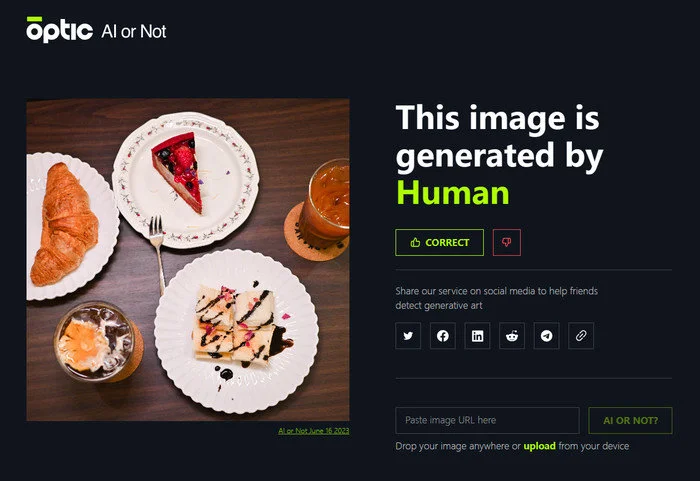Click the AI or Not header title

click(133, 31)
